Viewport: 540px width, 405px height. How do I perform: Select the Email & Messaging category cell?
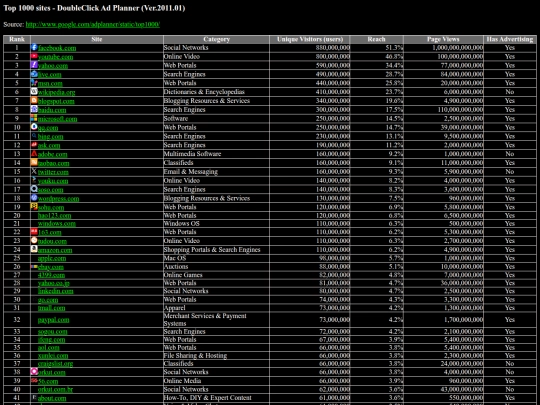[216, 172]
